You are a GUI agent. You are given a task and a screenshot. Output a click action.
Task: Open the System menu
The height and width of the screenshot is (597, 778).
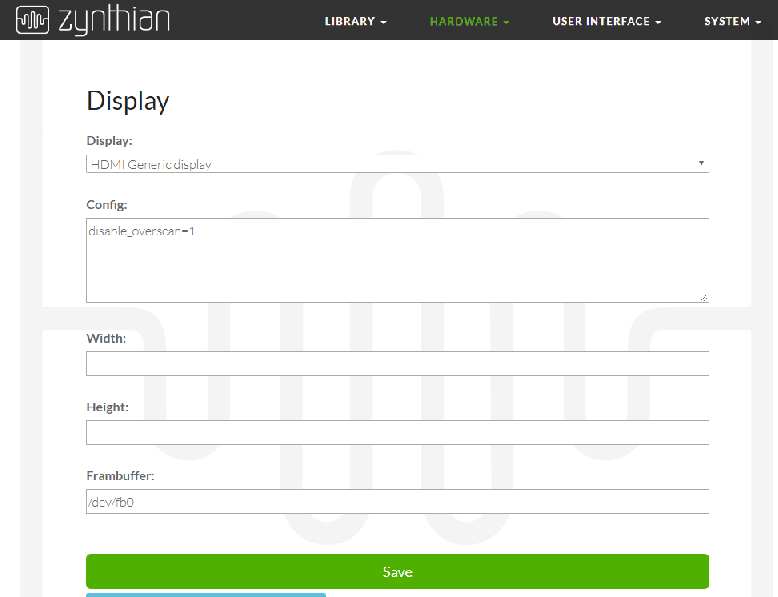[732, 21]
